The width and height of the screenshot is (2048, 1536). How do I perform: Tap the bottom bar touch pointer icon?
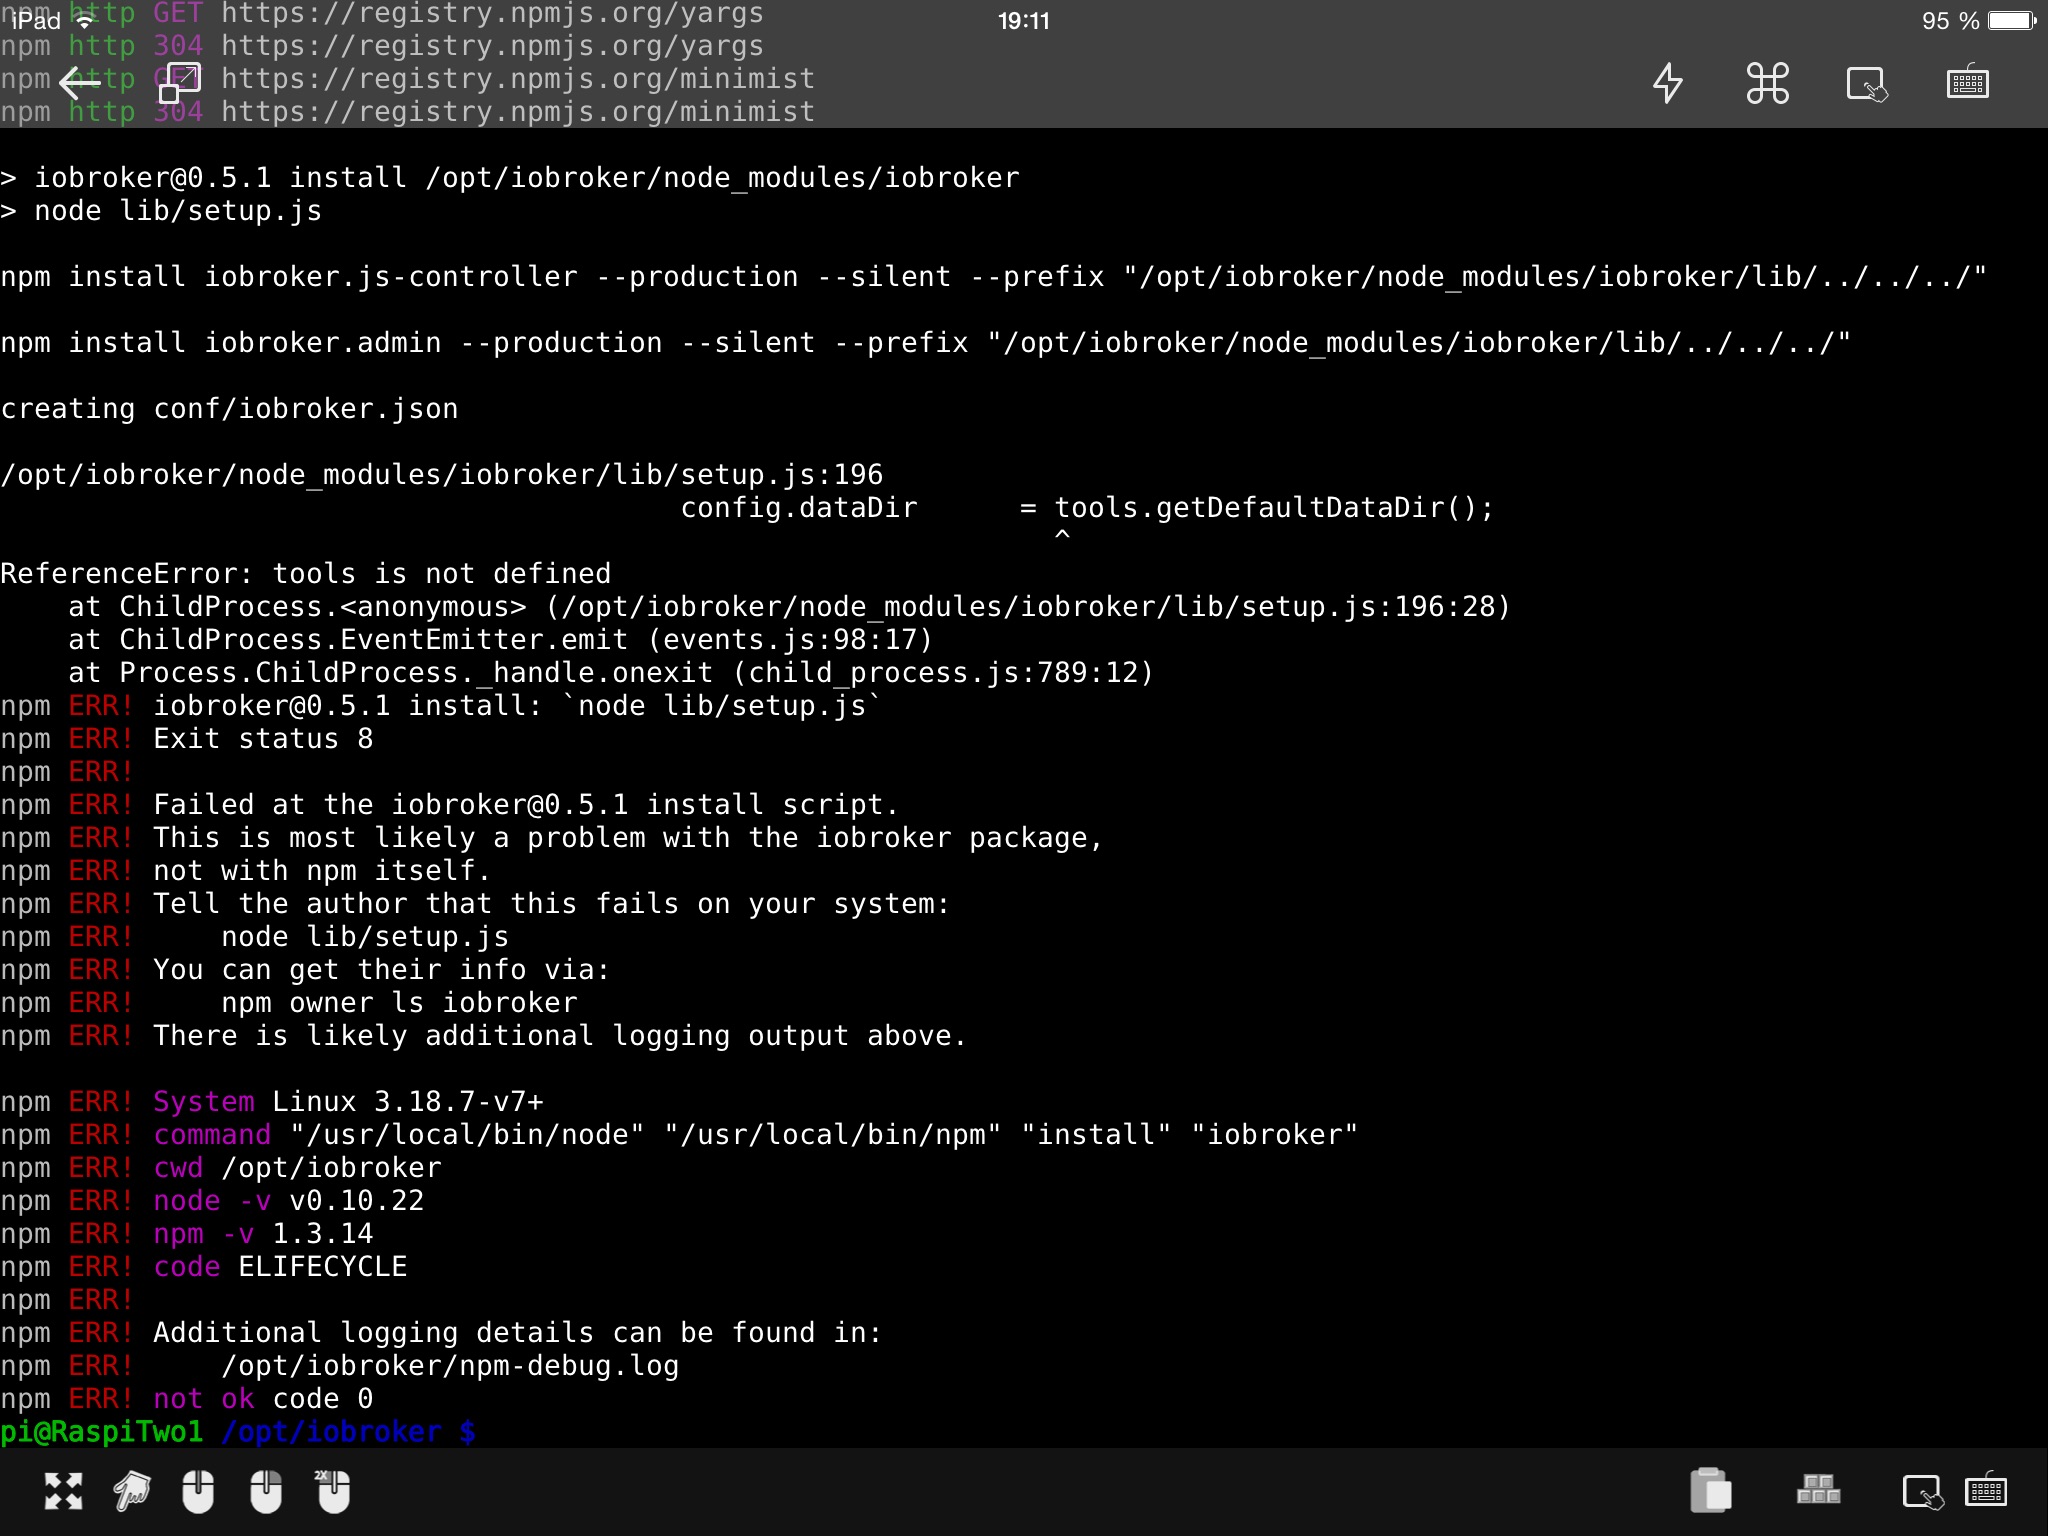[1921, 1492]
